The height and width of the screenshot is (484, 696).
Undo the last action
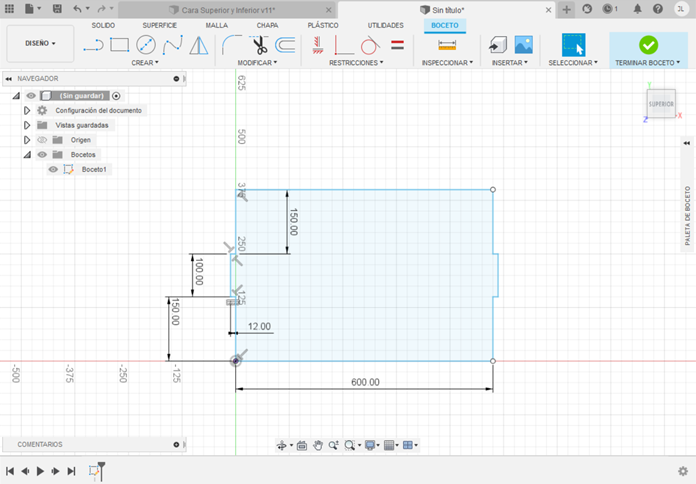tap(78, 8)
